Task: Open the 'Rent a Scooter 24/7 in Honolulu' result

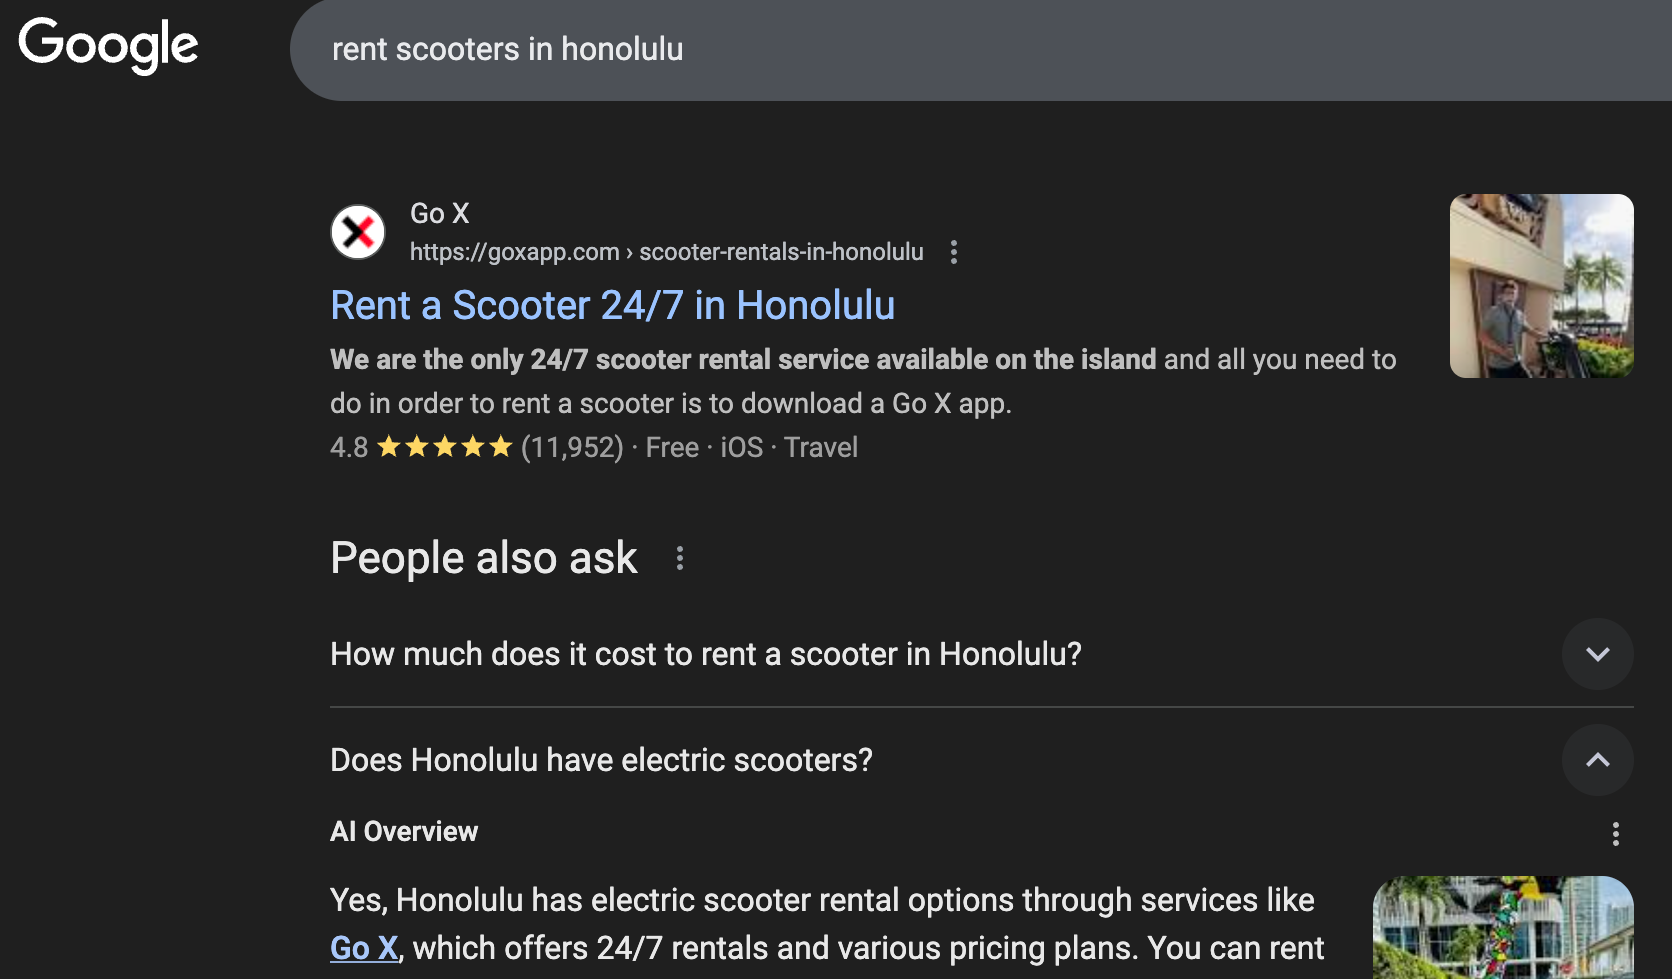Action: 613,306
